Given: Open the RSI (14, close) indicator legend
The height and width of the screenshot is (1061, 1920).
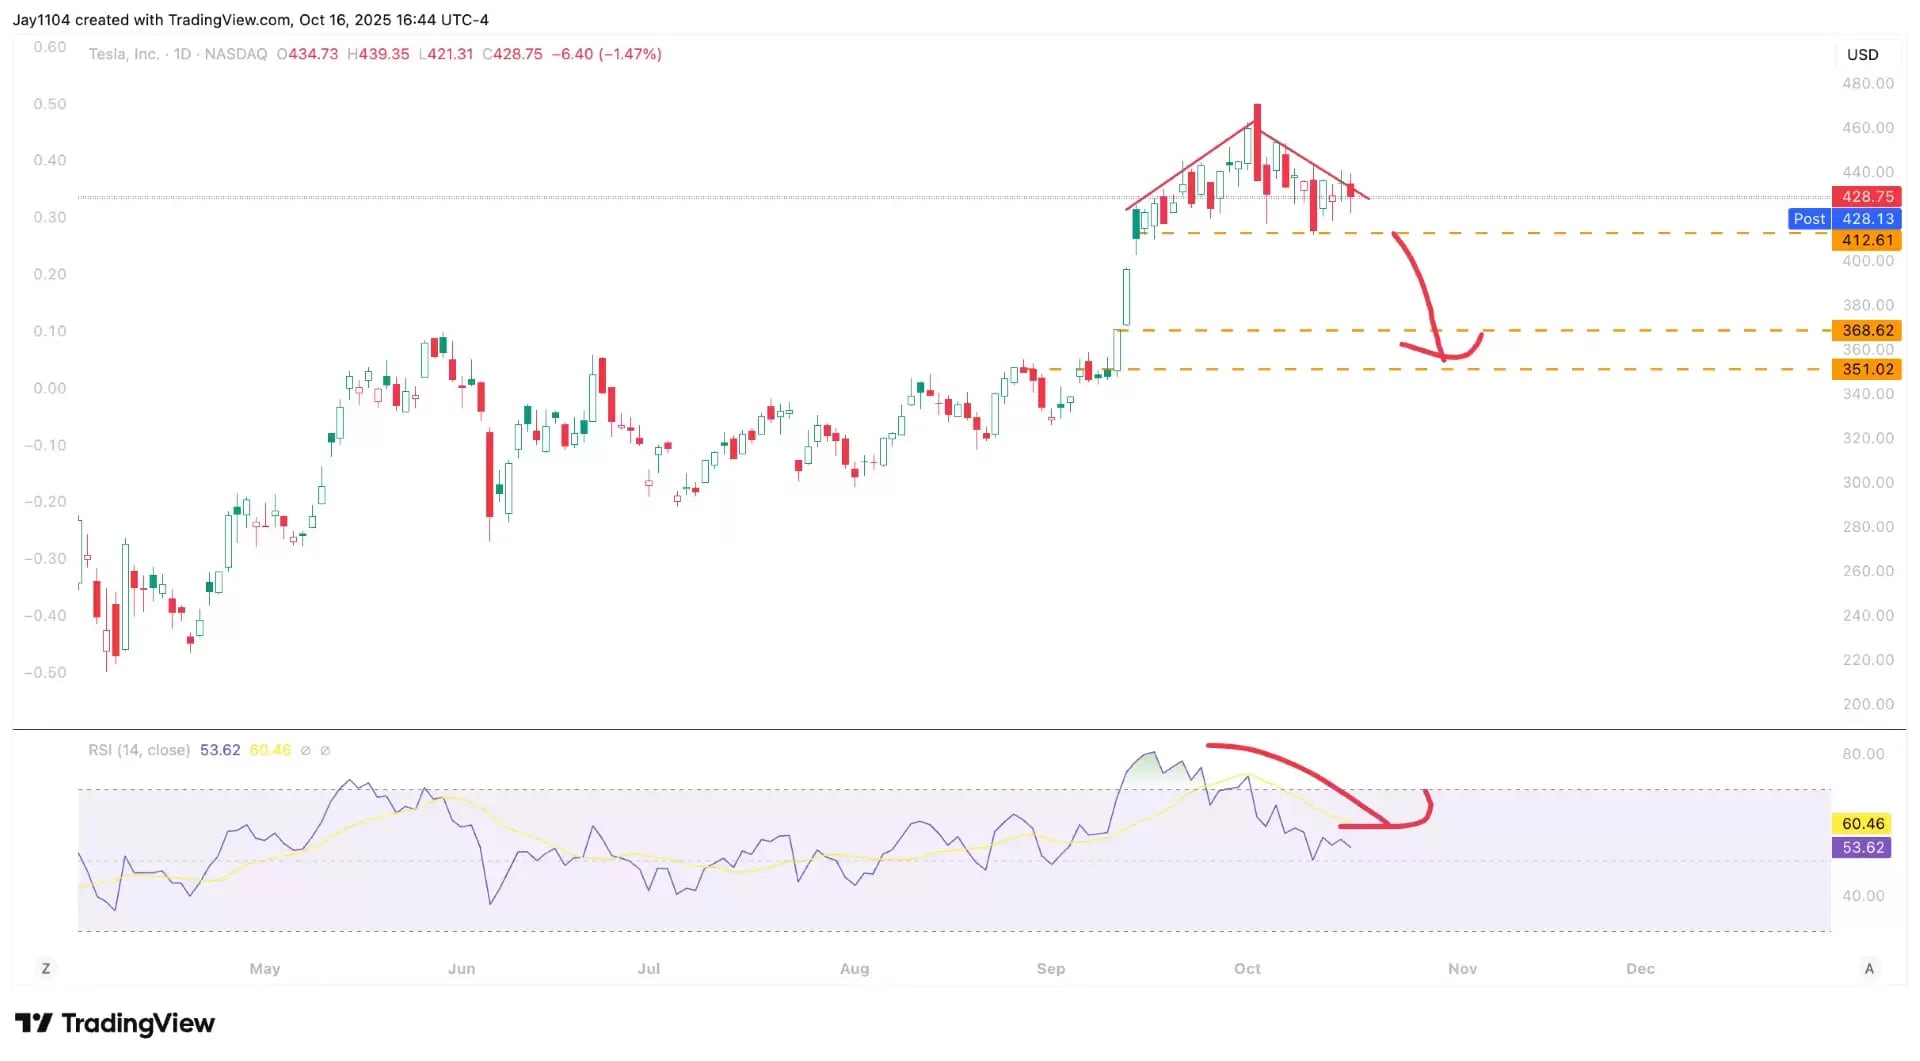Looking at the screenshot, I should (x=139, y=750).
